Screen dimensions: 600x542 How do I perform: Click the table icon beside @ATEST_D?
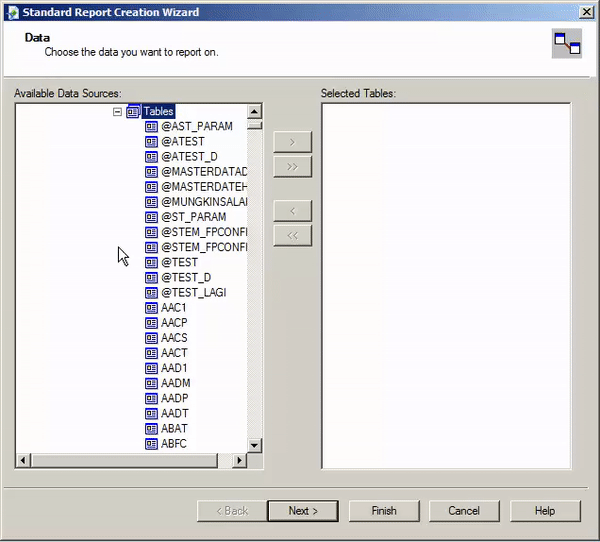pyautogui.click(x=151, y=157)
